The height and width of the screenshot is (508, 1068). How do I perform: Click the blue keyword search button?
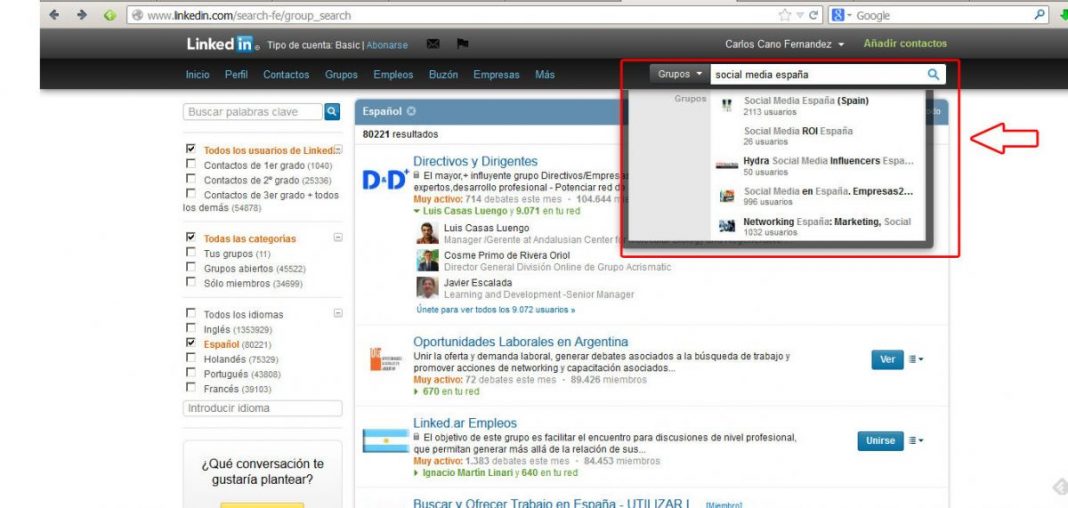333,112
